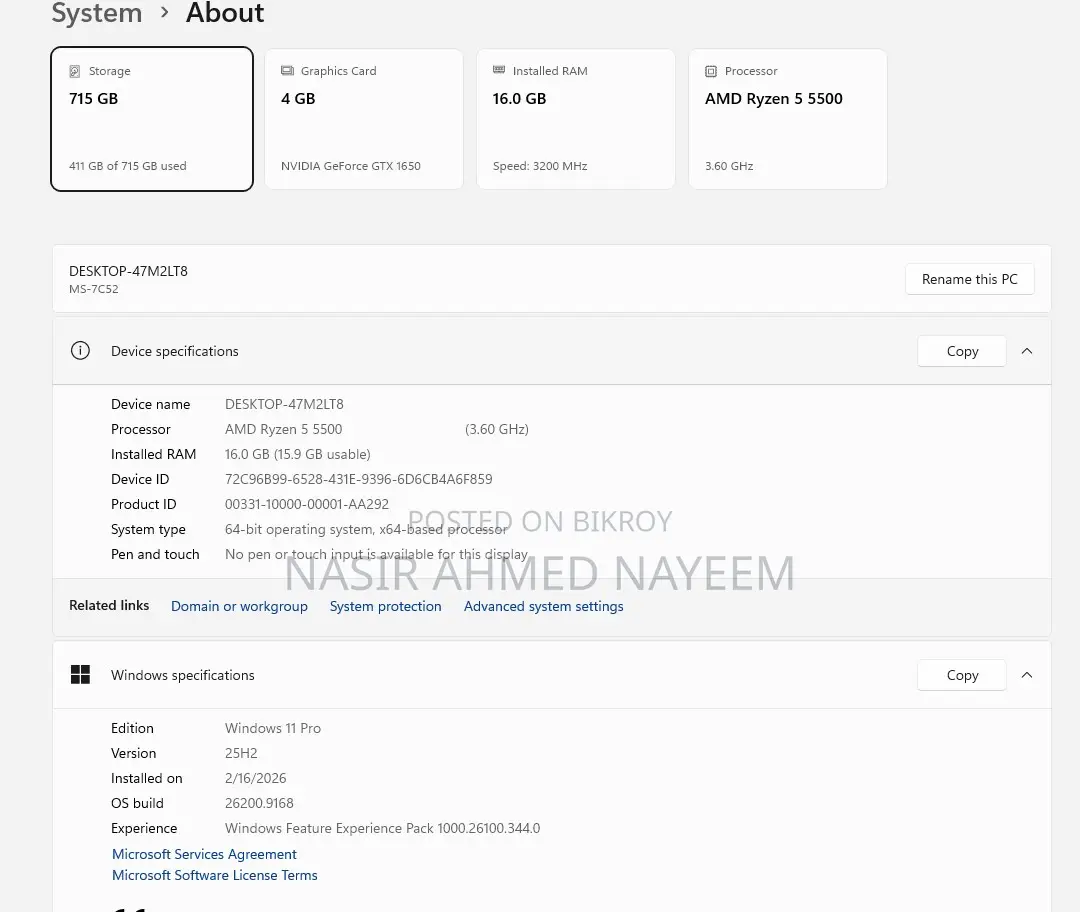1080x912 pixels.
Task: Select the System type value text
Action: pos(366,529)
